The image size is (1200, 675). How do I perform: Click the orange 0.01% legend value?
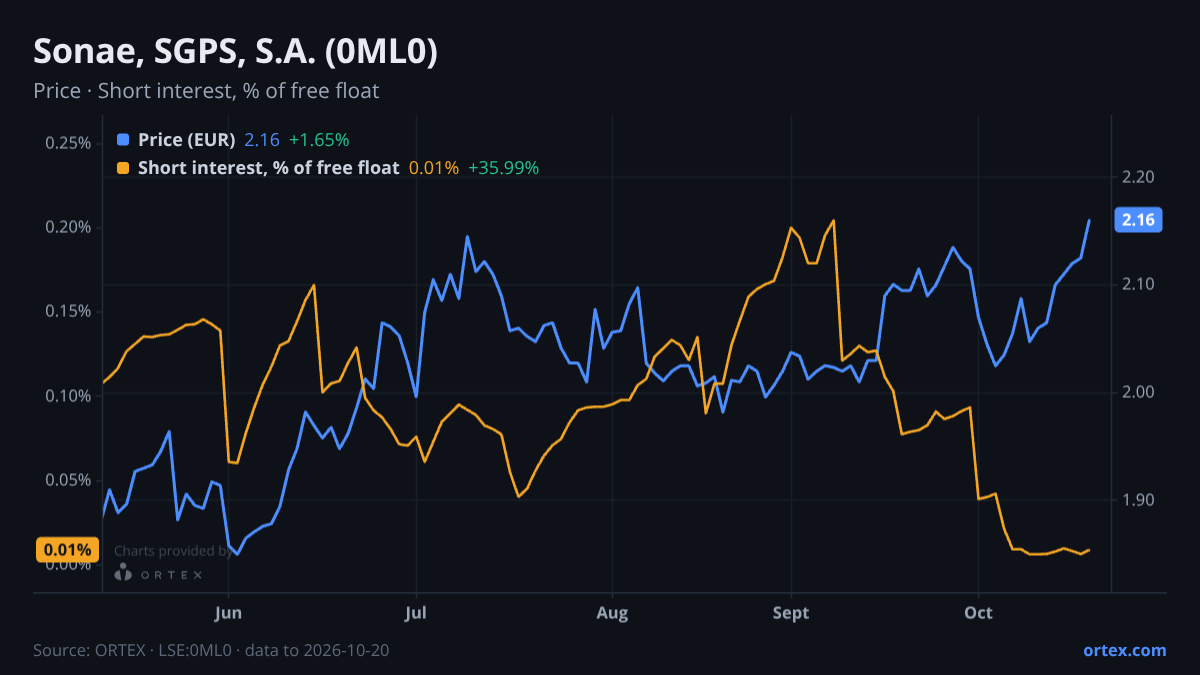(434, 168)
